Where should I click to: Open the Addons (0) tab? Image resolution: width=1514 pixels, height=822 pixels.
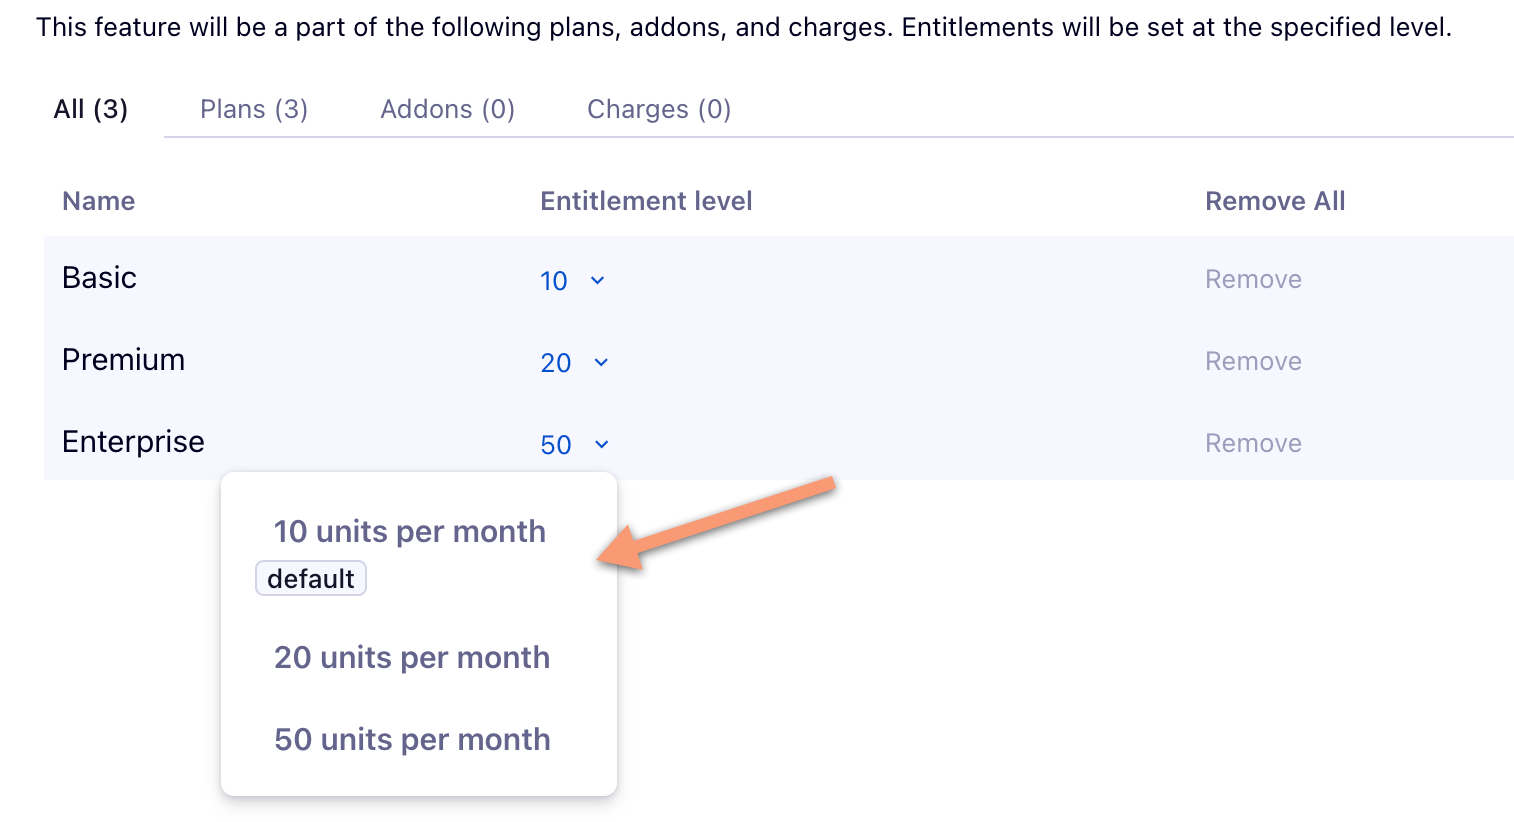click(x=447, y=109)
